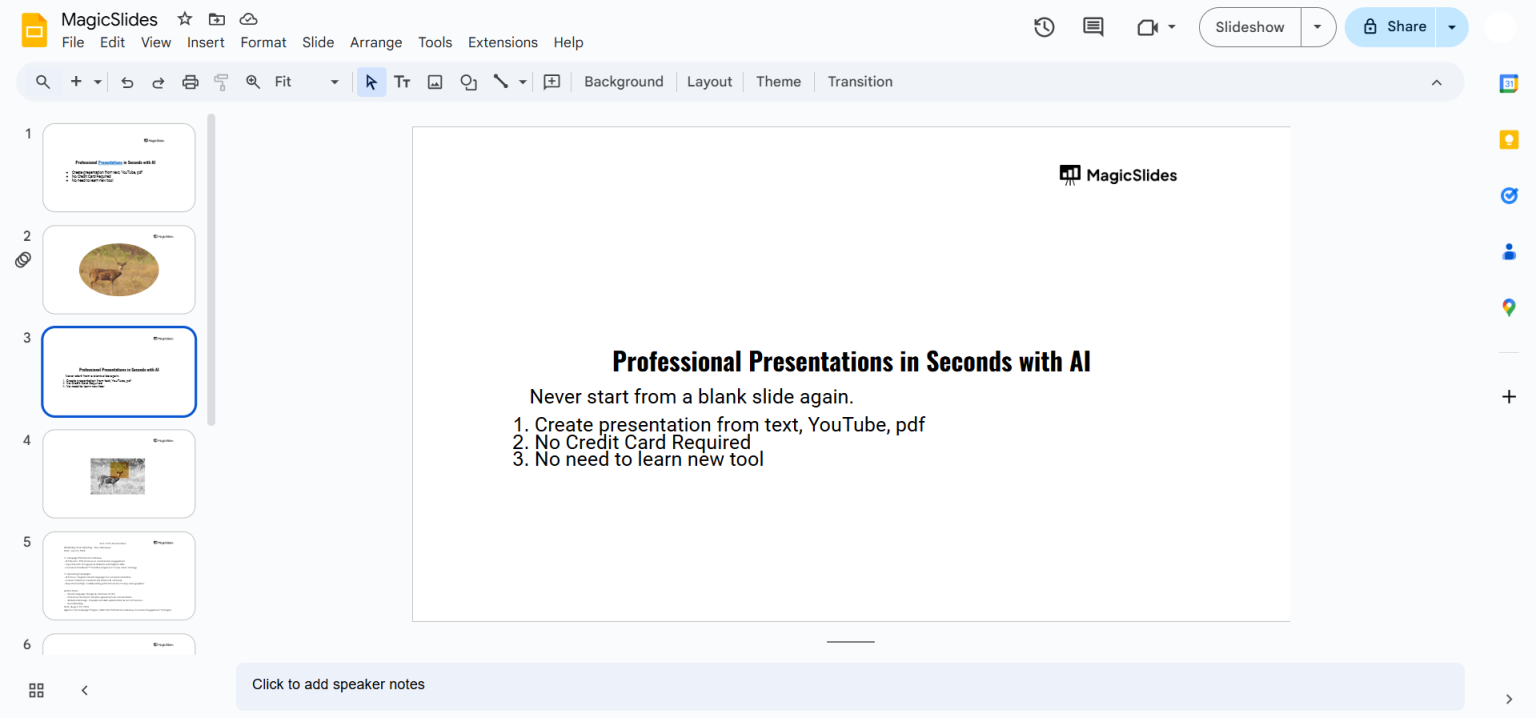
Task: Open the Fit zoom level dropdown
Action: pos(308,82)
